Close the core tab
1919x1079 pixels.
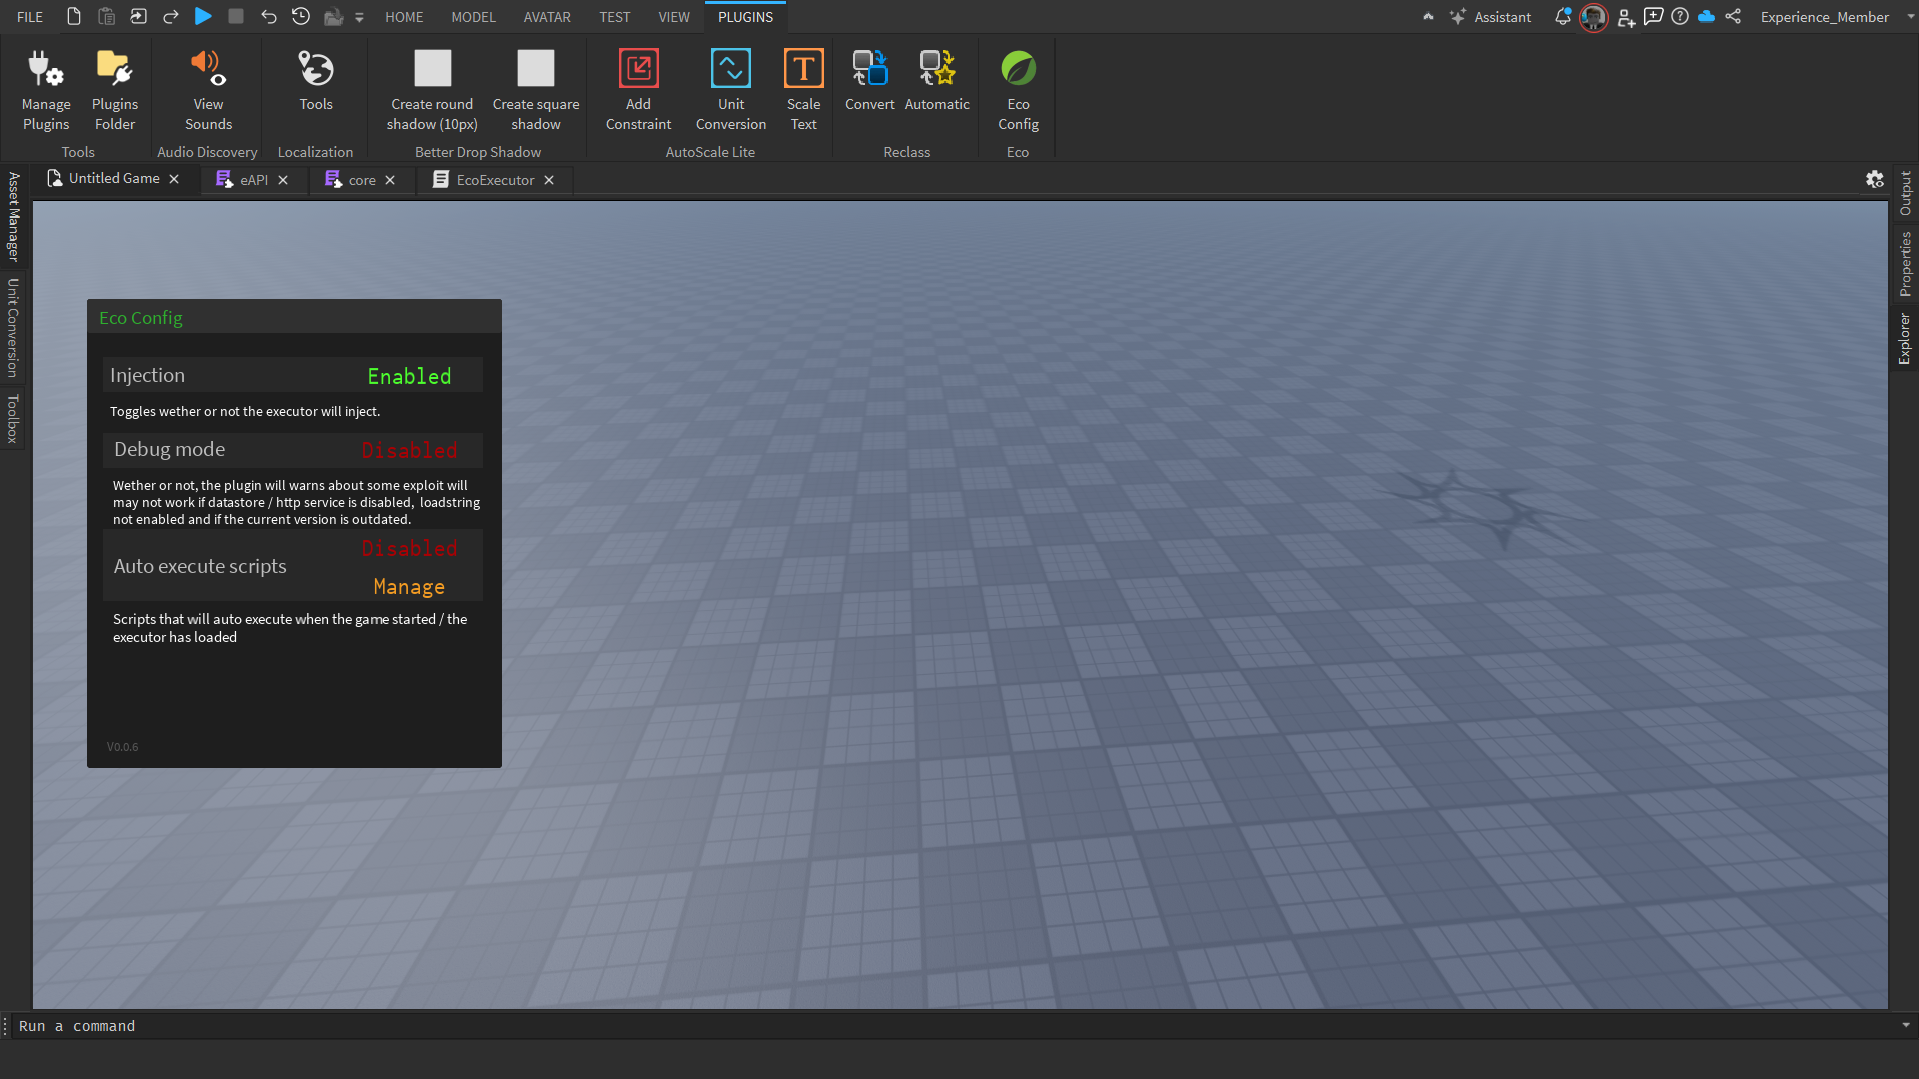coord(390,180)
